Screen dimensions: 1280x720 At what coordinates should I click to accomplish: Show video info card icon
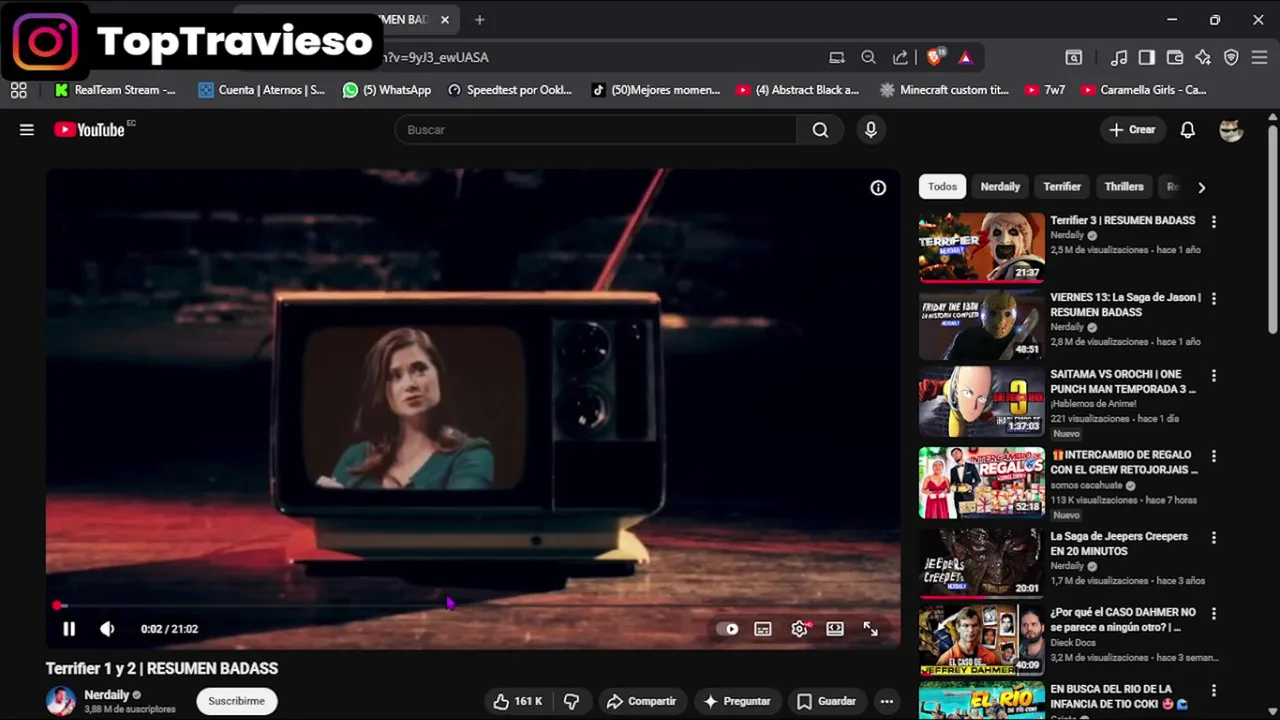(x=878, y=188)
